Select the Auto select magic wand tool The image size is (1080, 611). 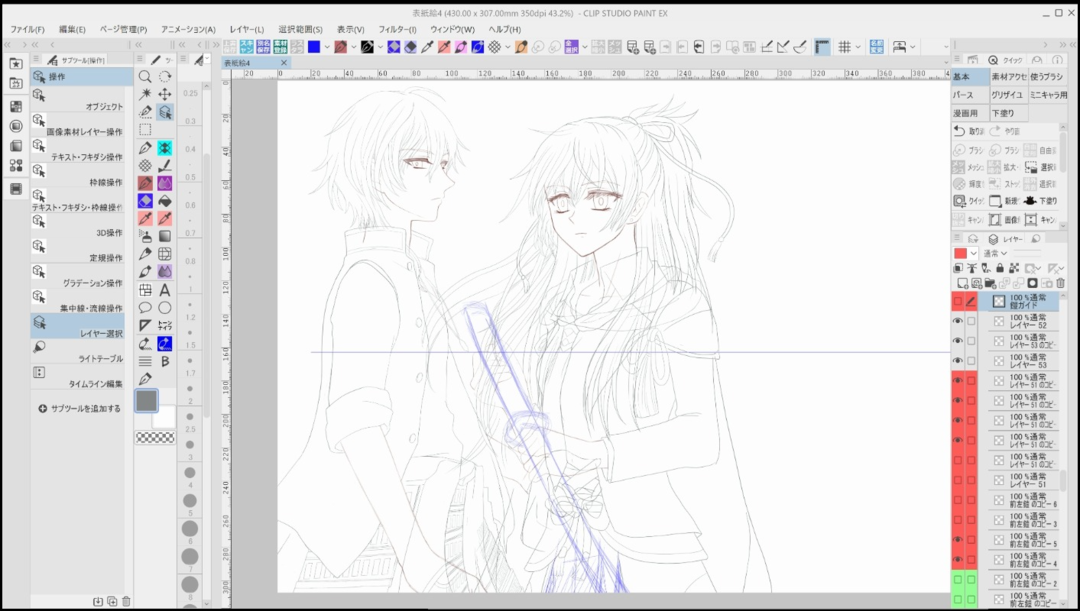click(145, 94)
